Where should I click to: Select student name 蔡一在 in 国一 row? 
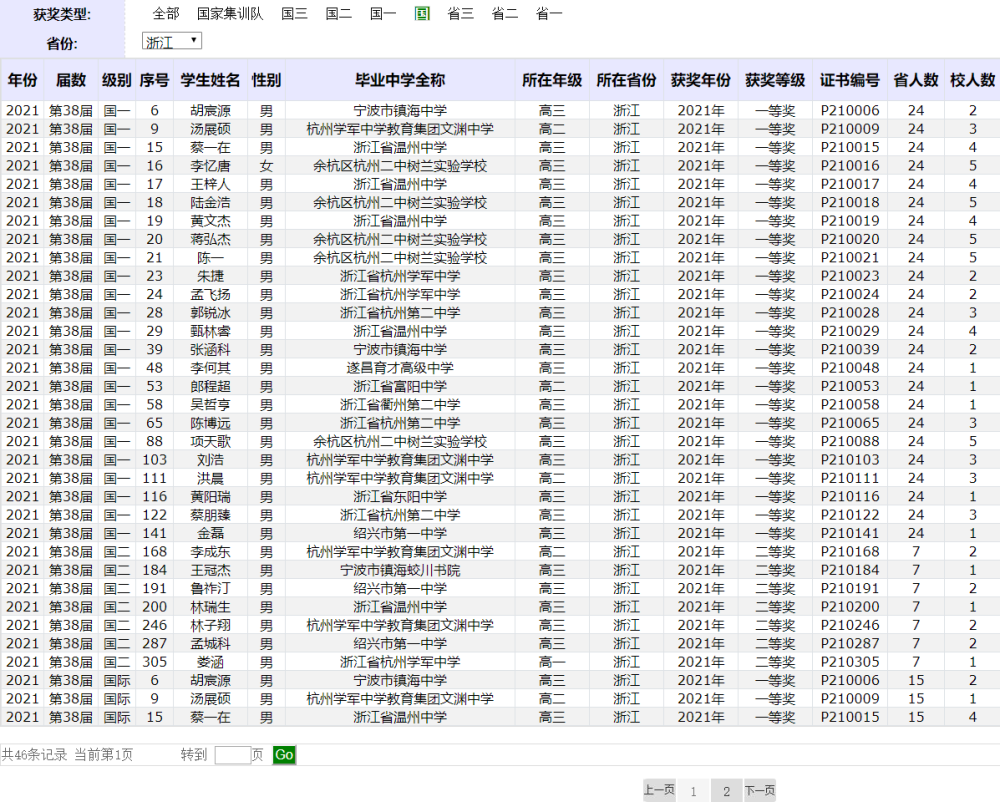210,147
